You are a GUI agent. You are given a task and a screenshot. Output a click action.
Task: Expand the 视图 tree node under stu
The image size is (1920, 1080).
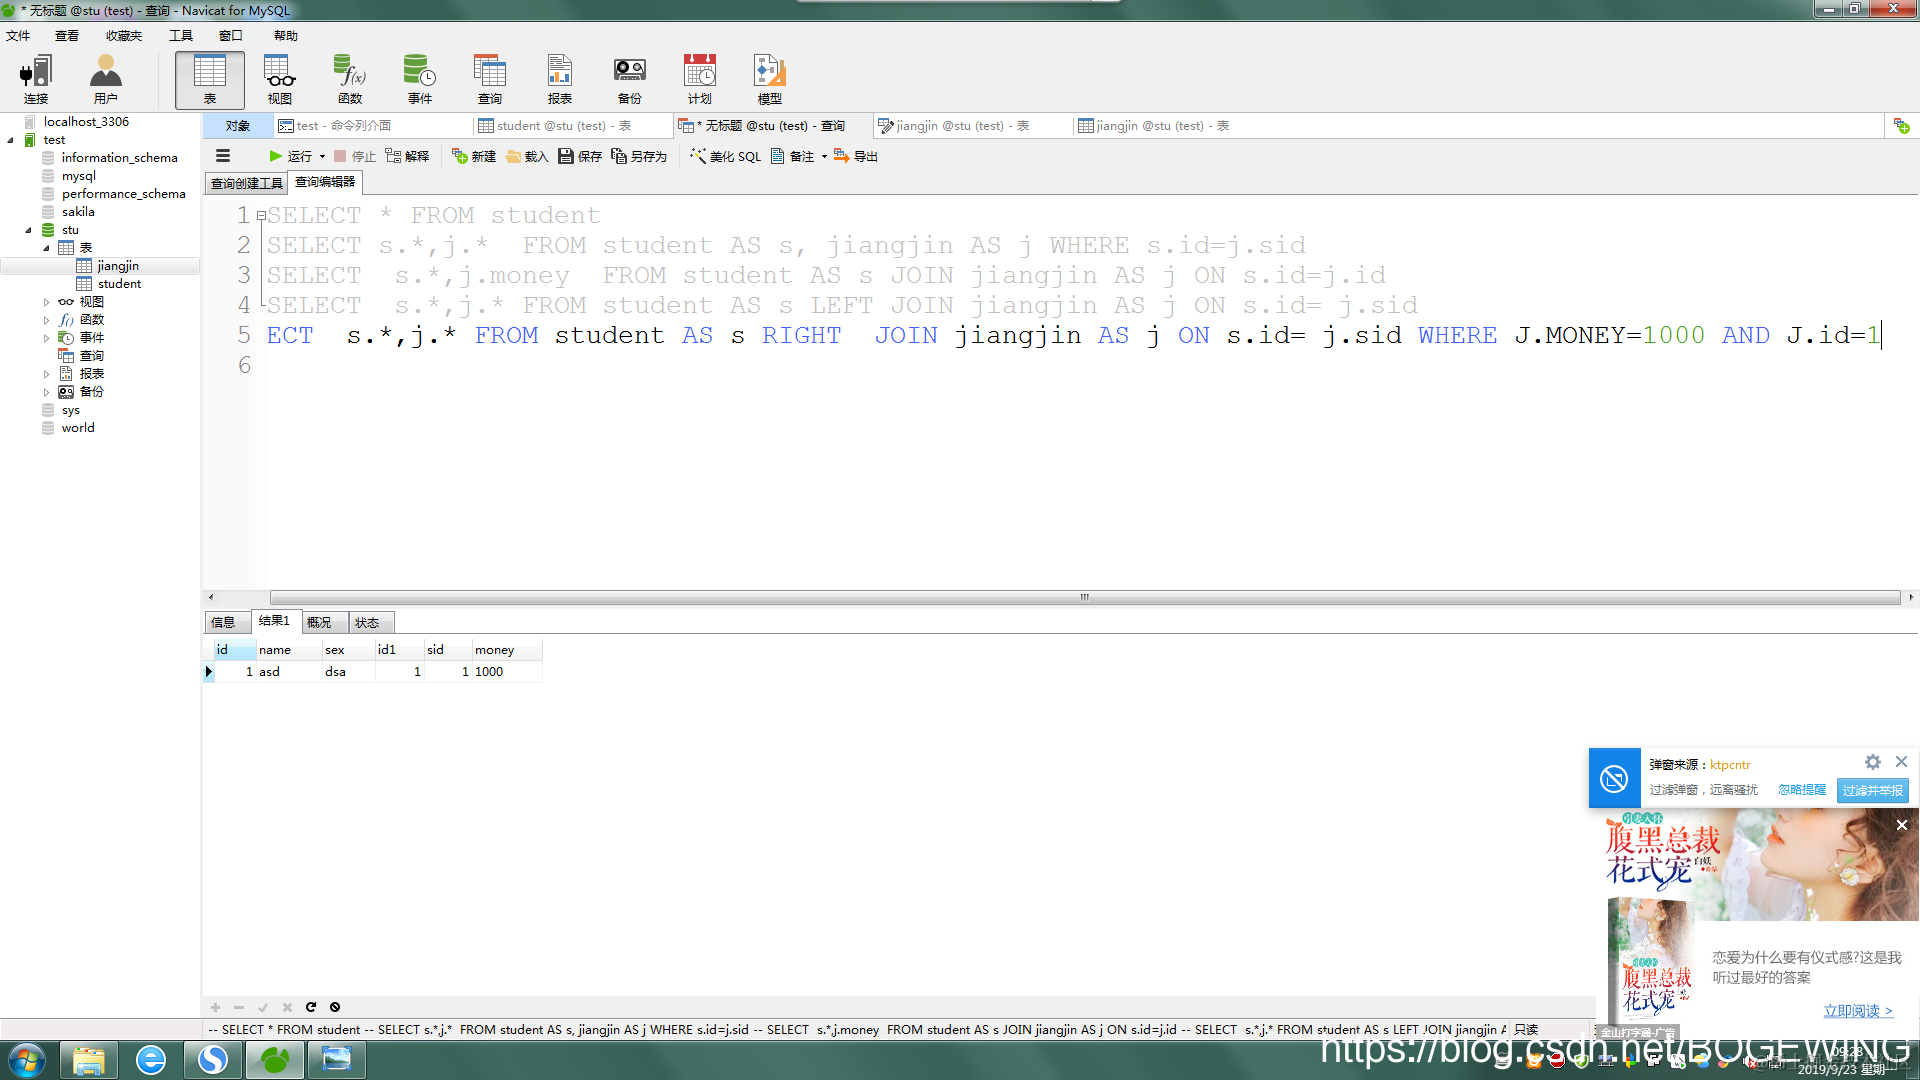click(x=46, y=302)
